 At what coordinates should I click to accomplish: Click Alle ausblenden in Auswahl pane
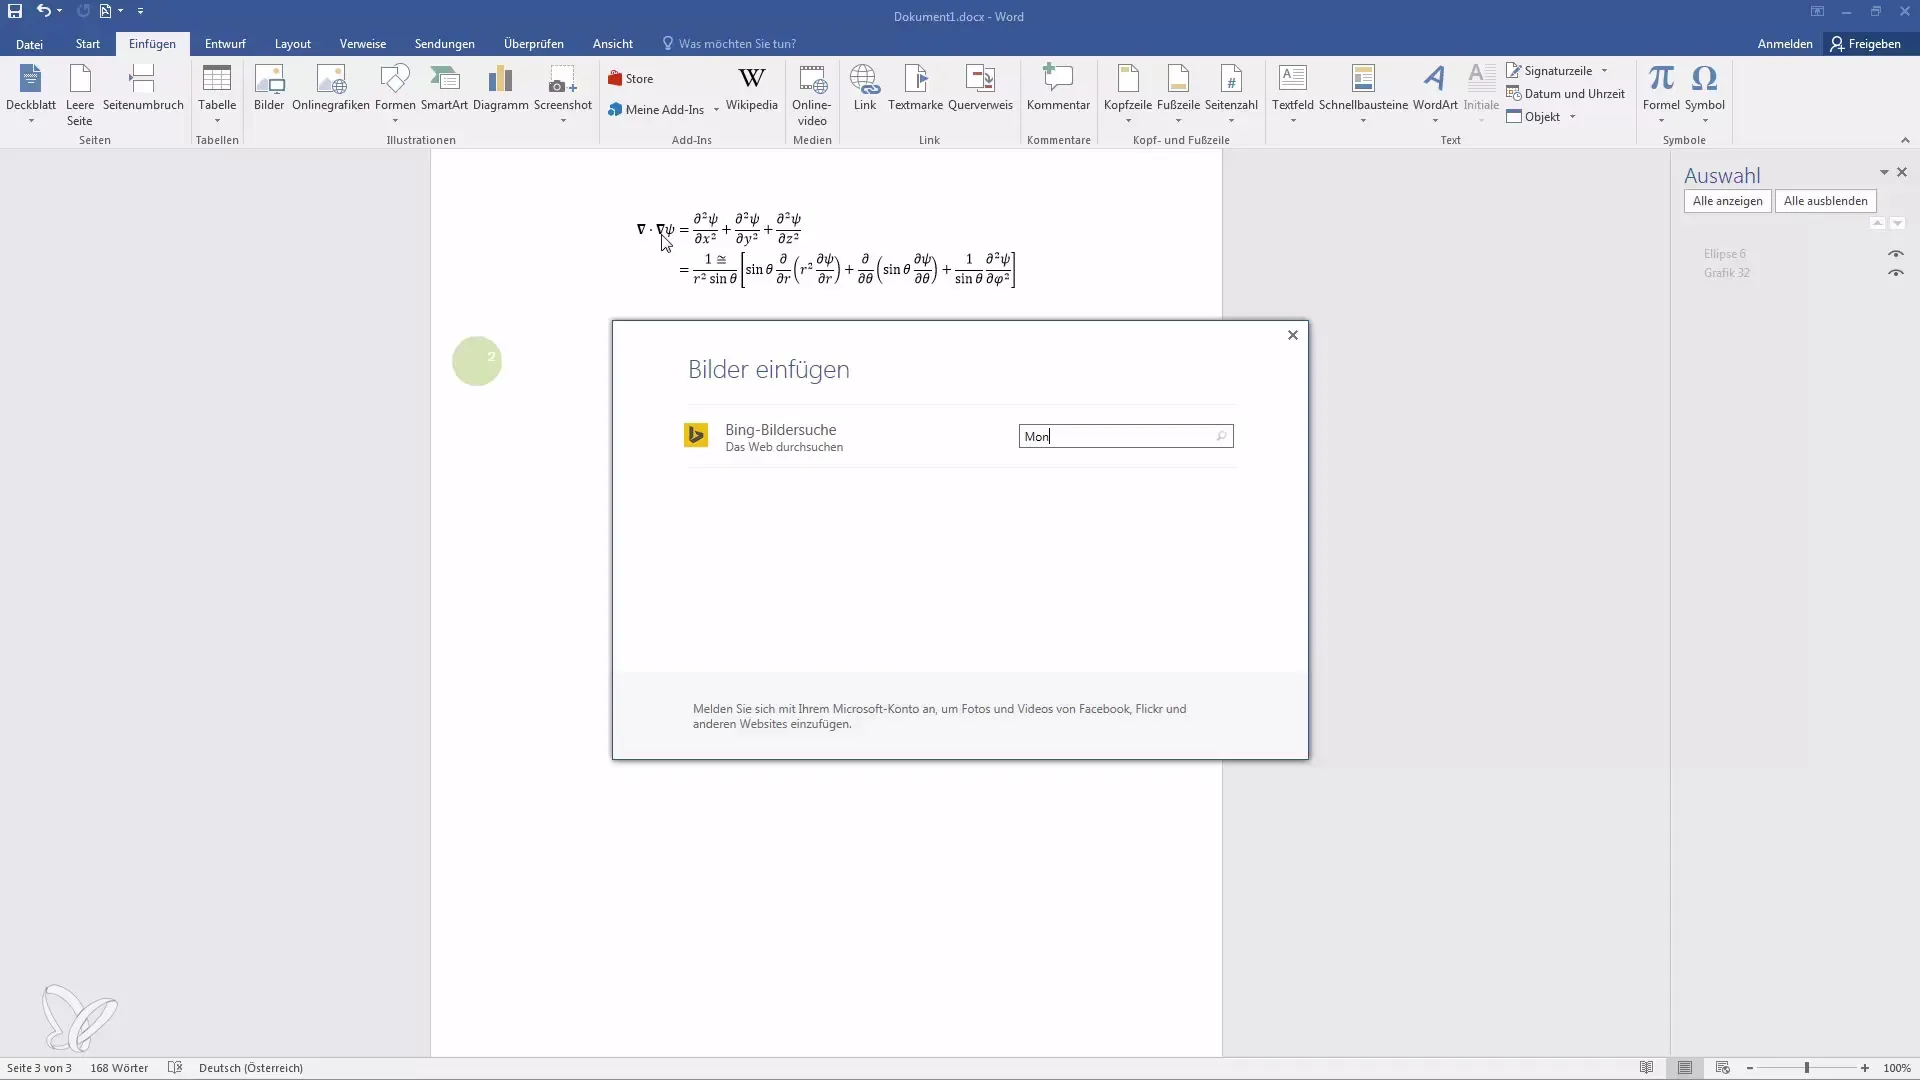pos(1825,201)
